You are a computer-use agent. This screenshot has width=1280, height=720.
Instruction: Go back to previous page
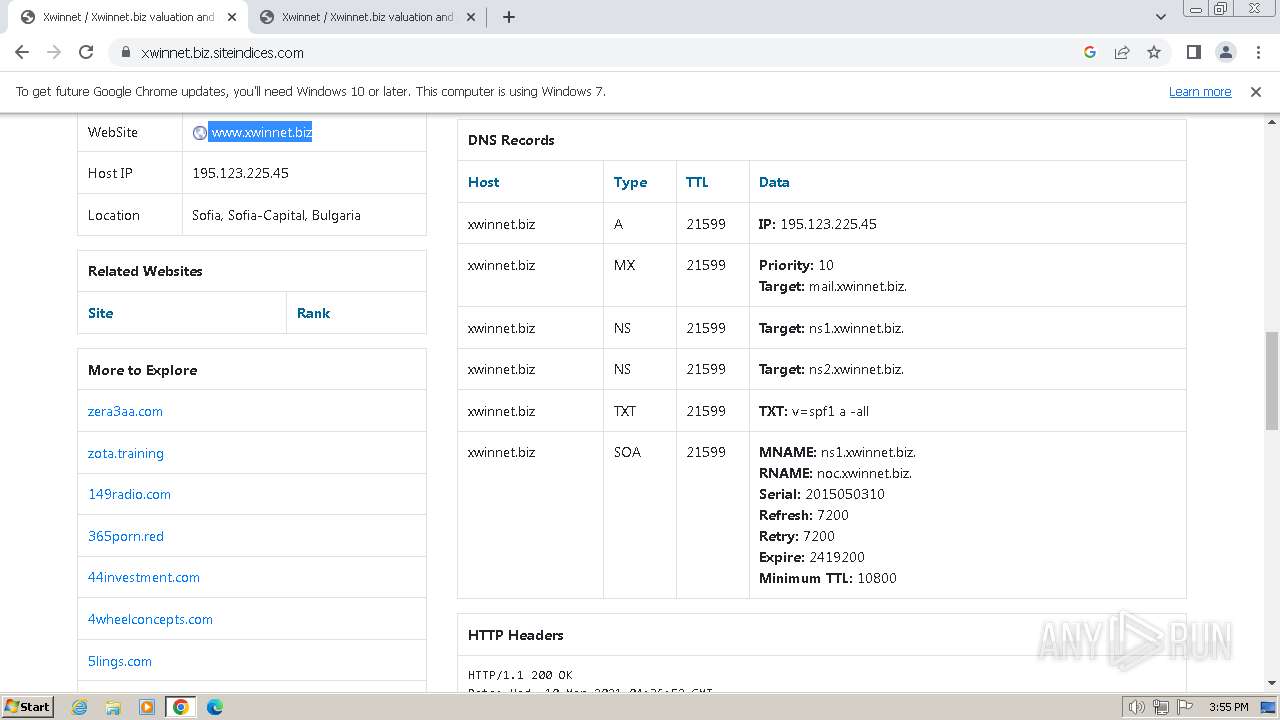click(22, 52)
